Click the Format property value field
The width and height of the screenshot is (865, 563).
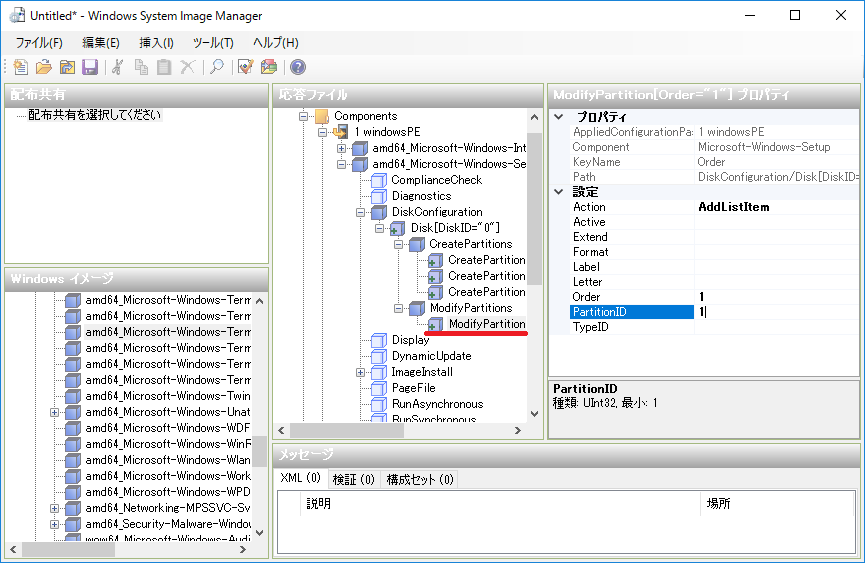tap(777, 252)
